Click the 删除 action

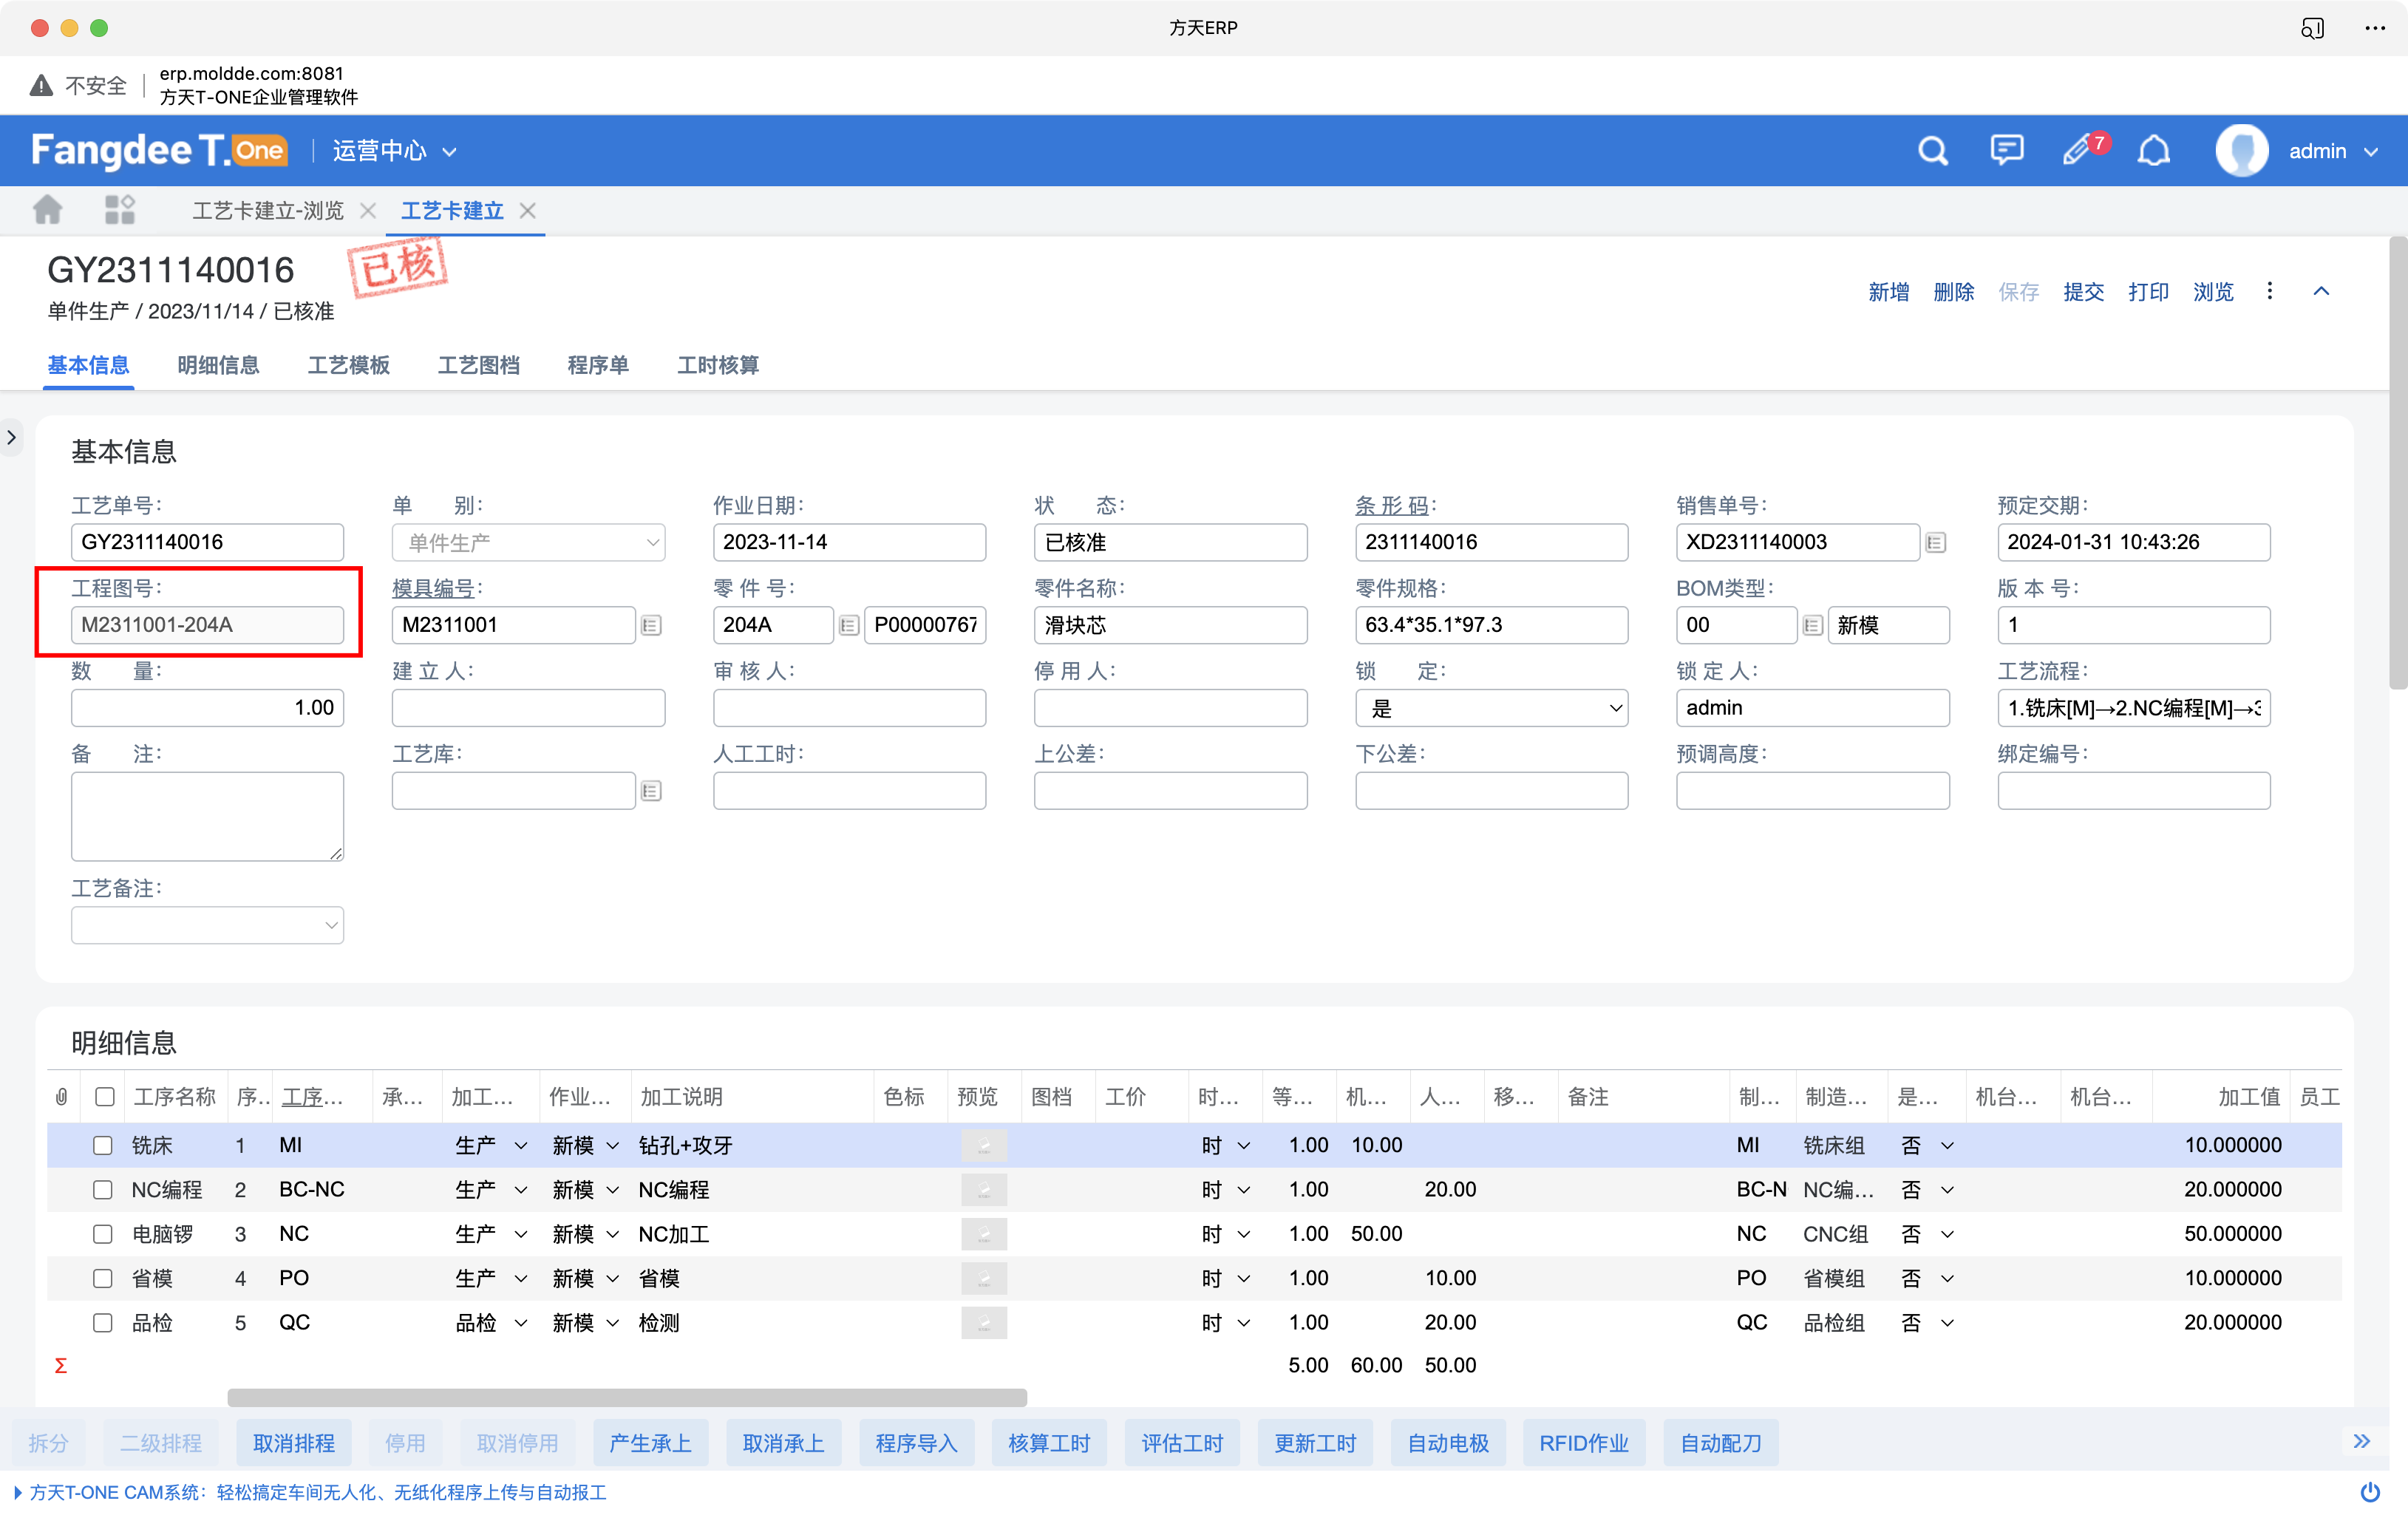tap(1953, 291)
